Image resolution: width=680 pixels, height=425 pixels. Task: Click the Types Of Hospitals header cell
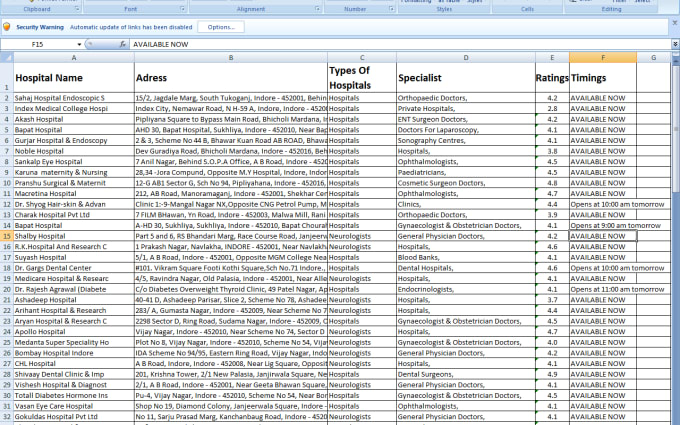click(362, 78)
